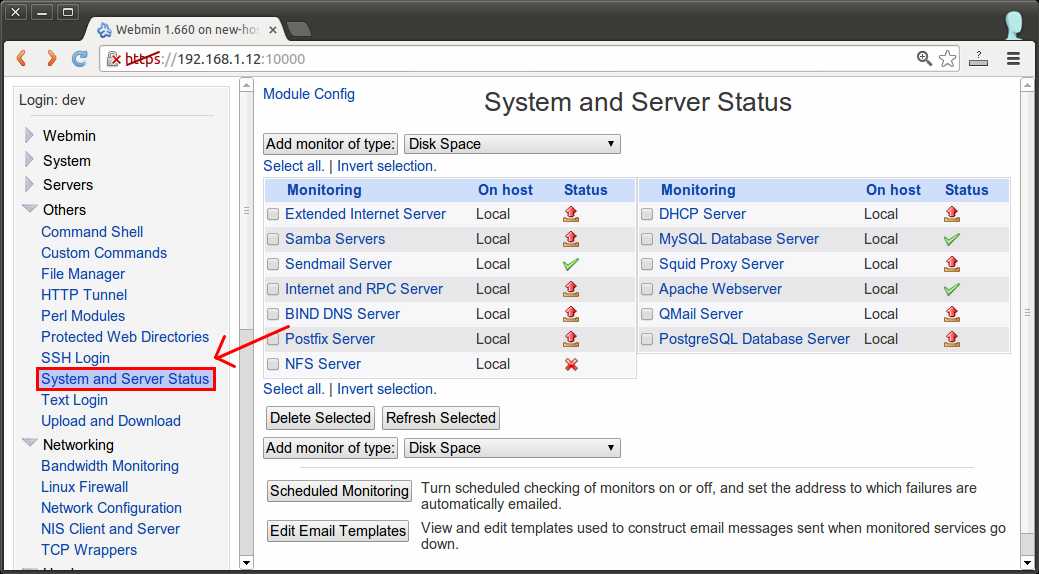Viewport: 1039px width, 574px height.
Task: Click the extension icon beside the star
Action: [x=978, y=58]
